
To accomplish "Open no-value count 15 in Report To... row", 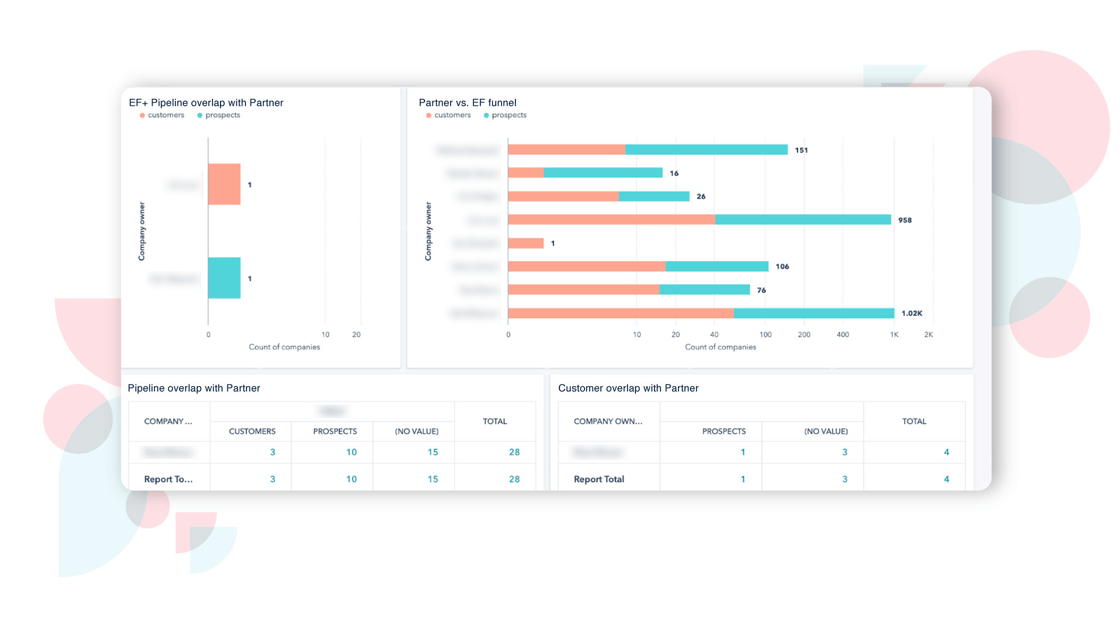I will (433, 480).
